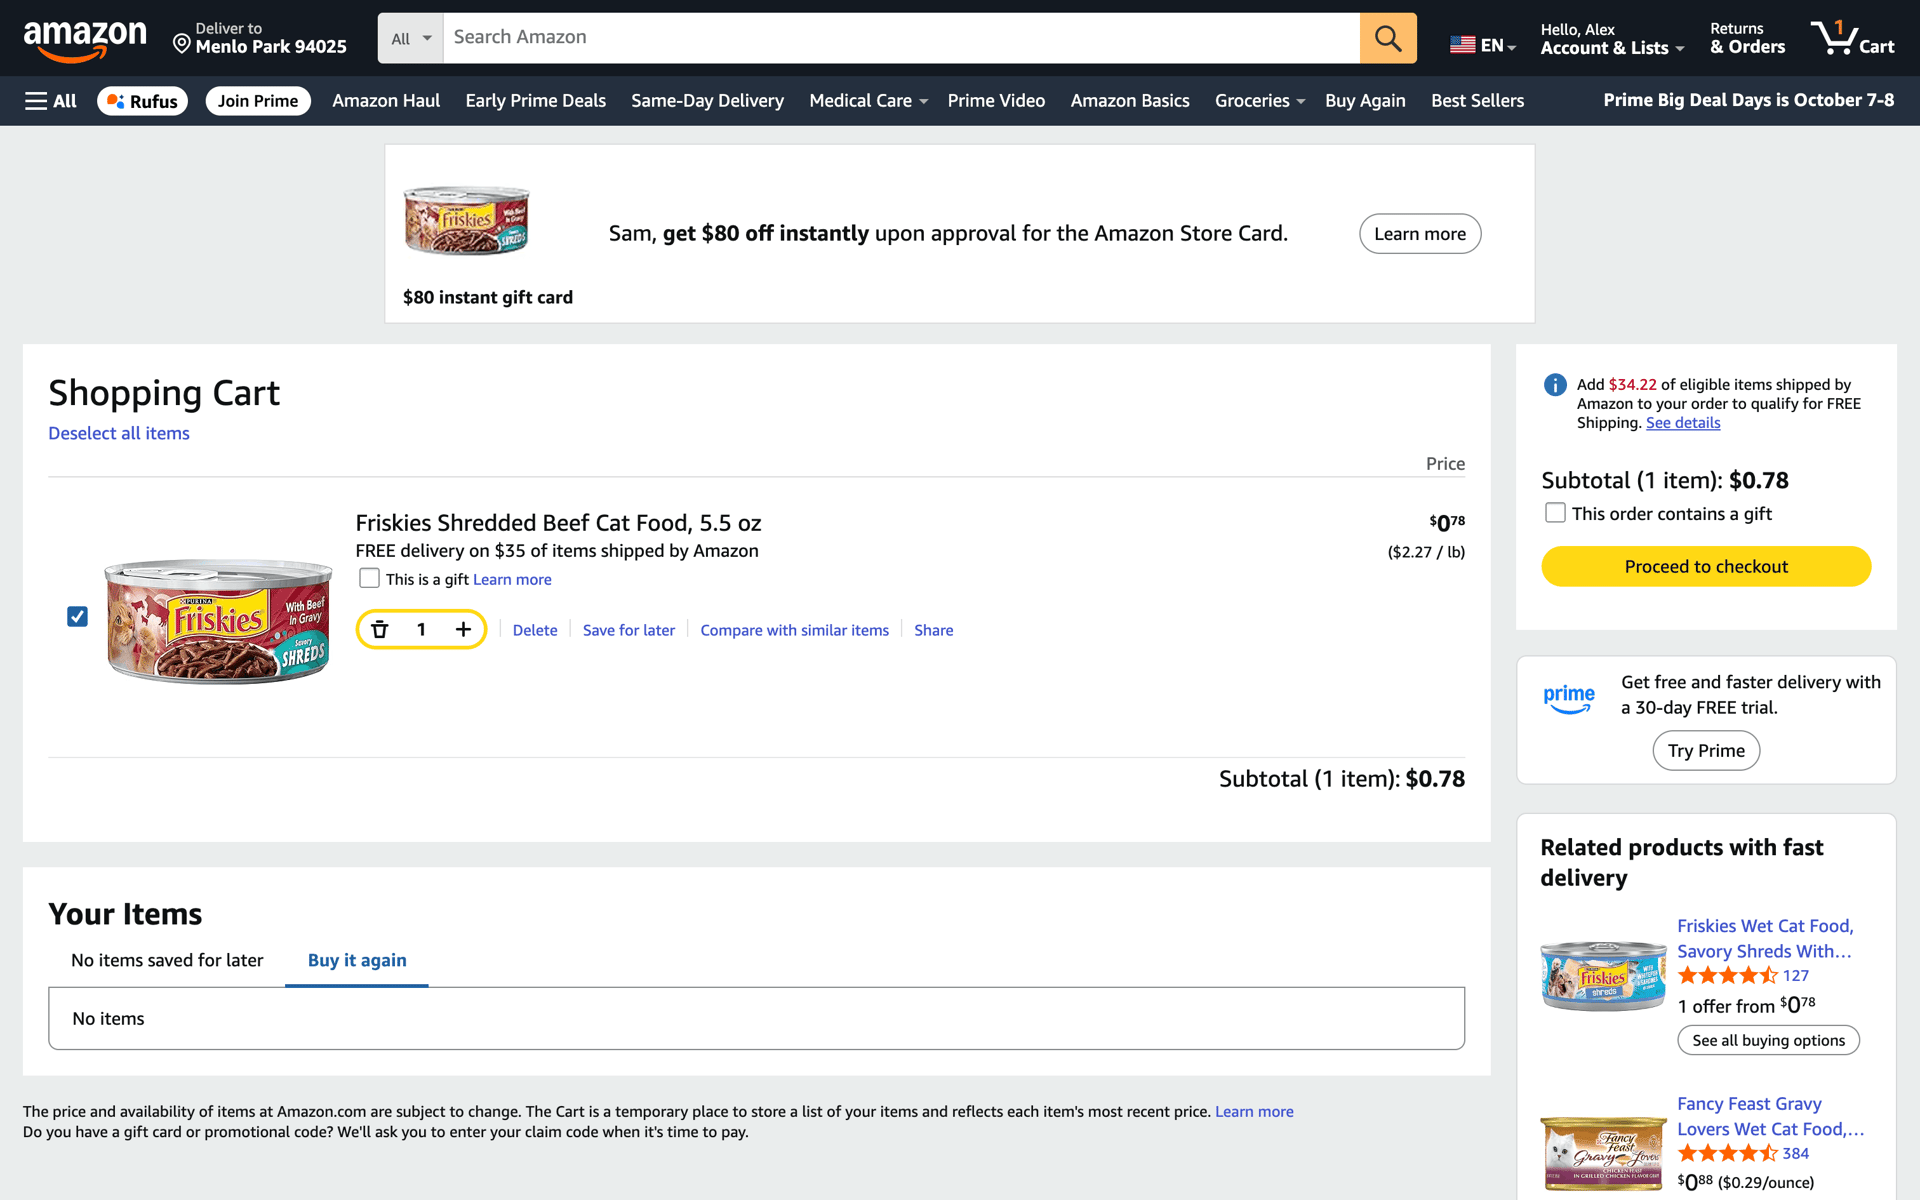Click Try Prime button
Image resolution: width=1920 pixels, height=1200 pixels.
click(1706, 751)
